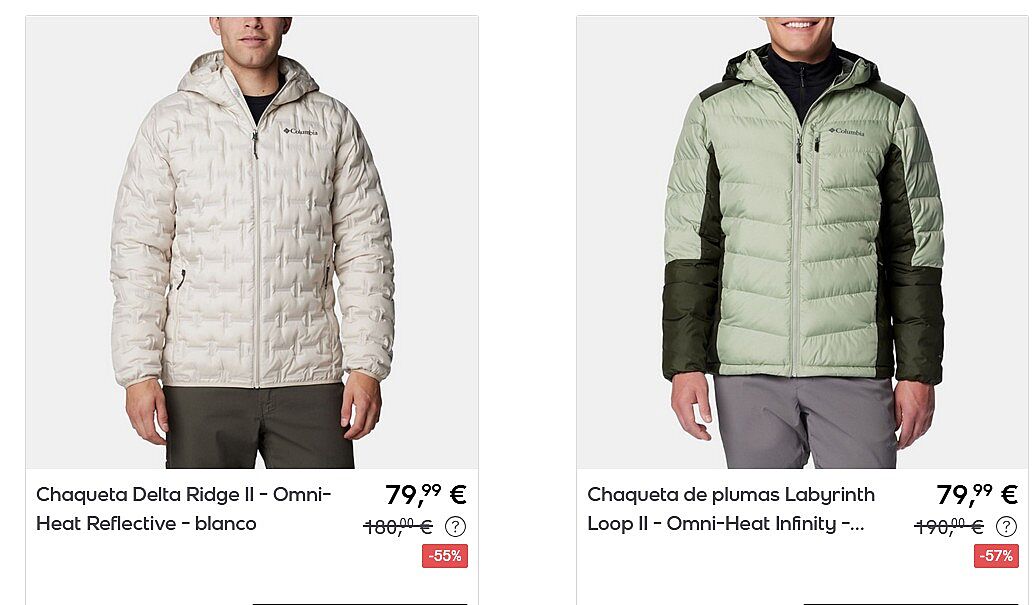
Task: Click Columbia logo on the white jacket
Action: (x=301, y=132)
